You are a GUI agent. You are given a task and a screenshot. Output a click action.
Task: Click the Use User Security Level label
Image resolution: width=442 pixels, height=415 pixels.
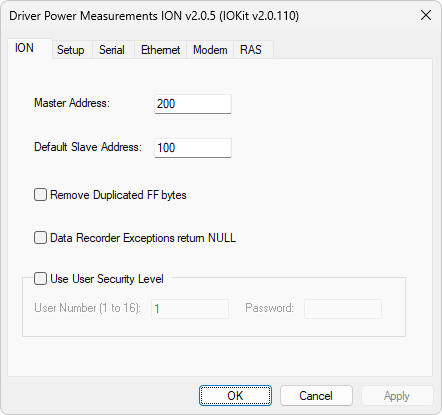[x=107, y=279]
